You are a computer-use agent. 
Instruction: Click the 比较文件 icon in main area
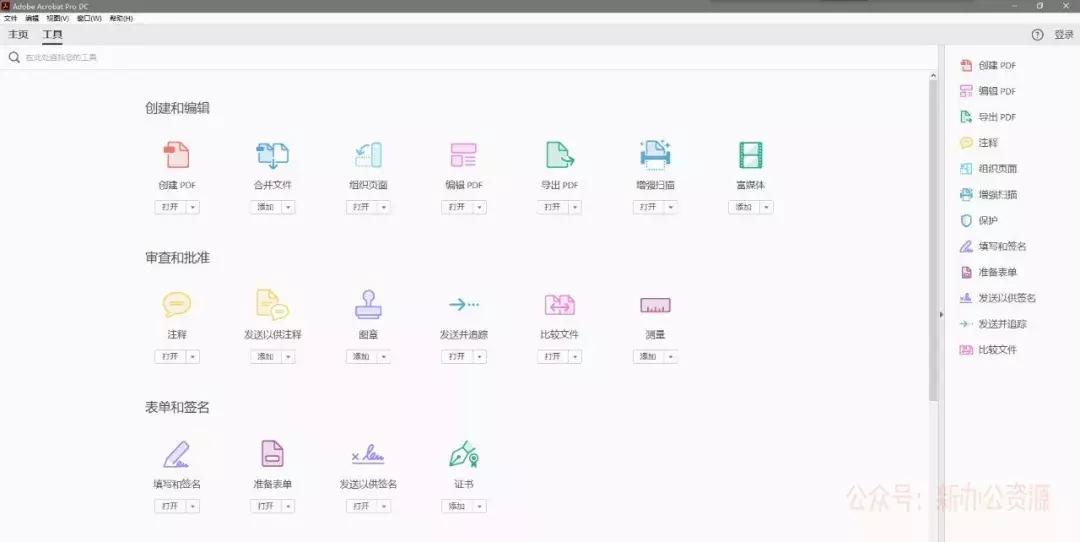pyautogui.click(x=559, y=304)
